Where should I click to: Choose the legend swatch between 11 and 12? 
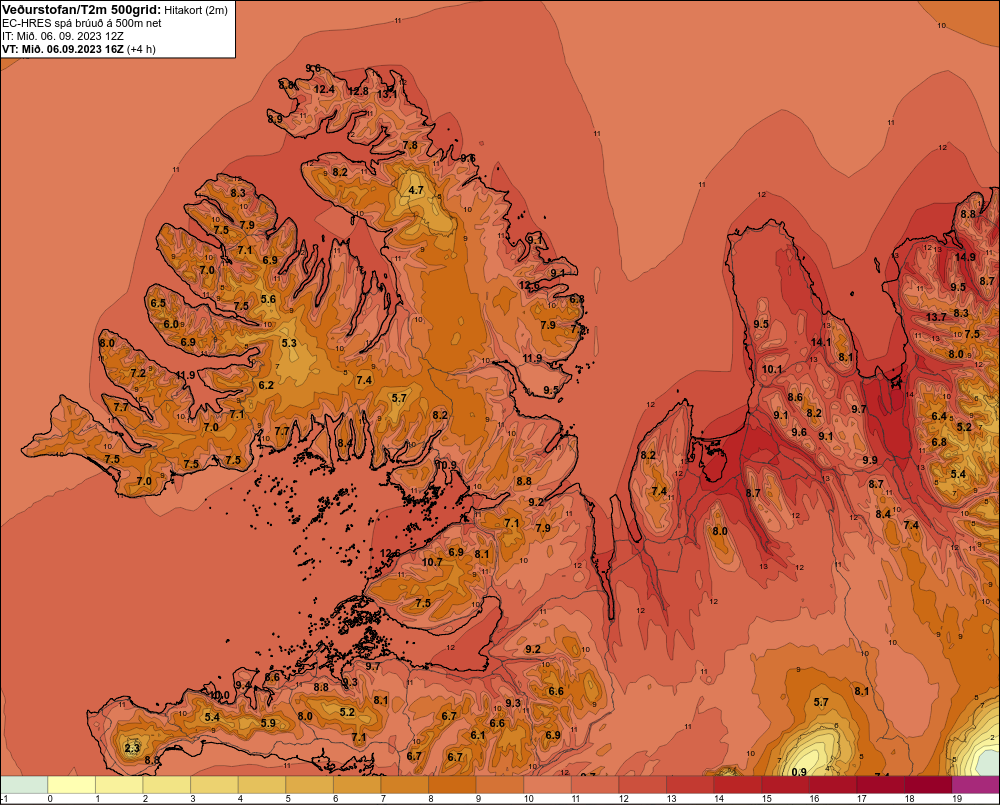click(x=596, y=784)
